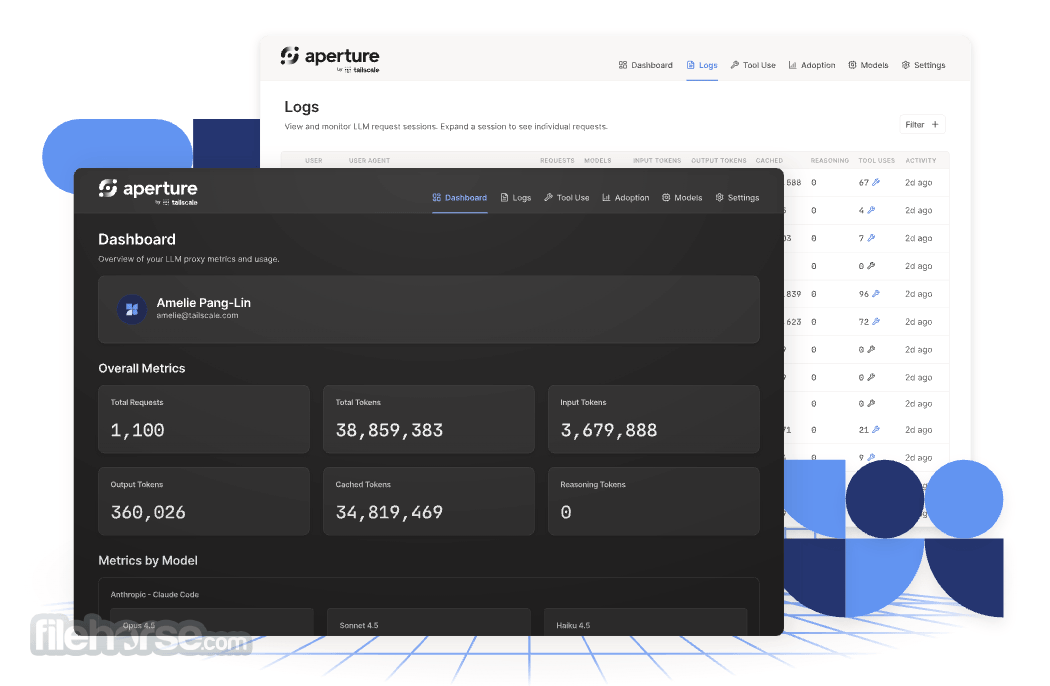Click Total Requests card showing 1,100
1050x686 pixels.
click(x=204, y=419)
